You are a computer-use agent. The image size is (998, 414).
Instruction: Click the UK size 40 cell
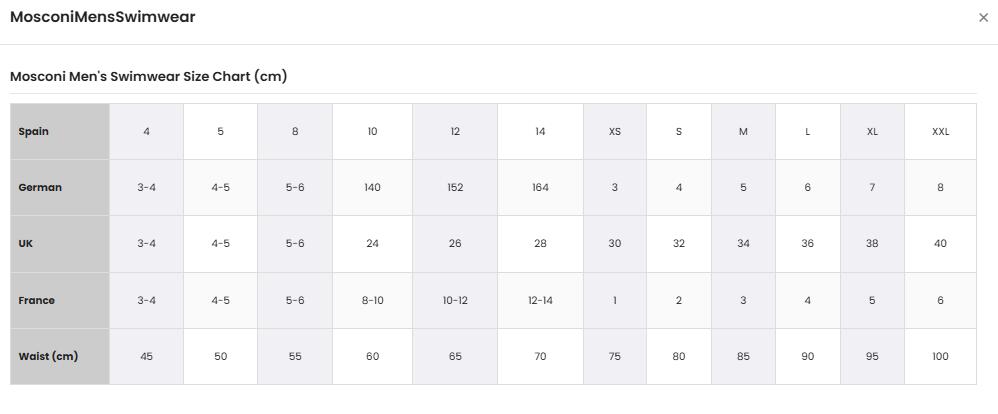pos(941,244)
